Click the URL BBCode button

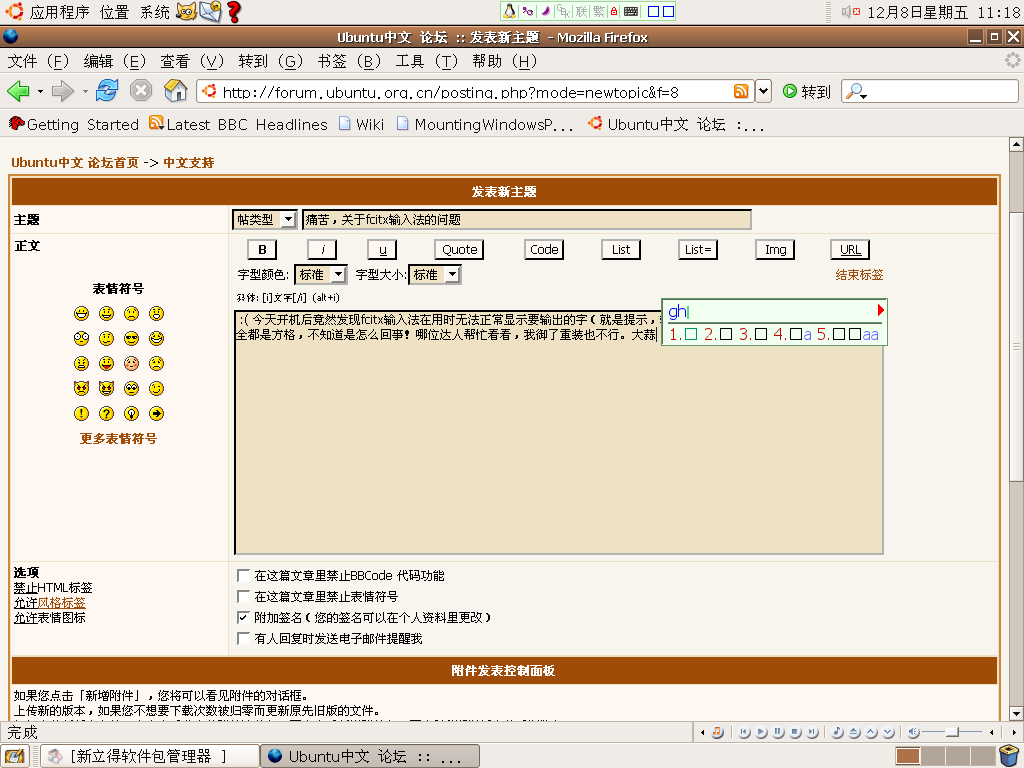850,249
